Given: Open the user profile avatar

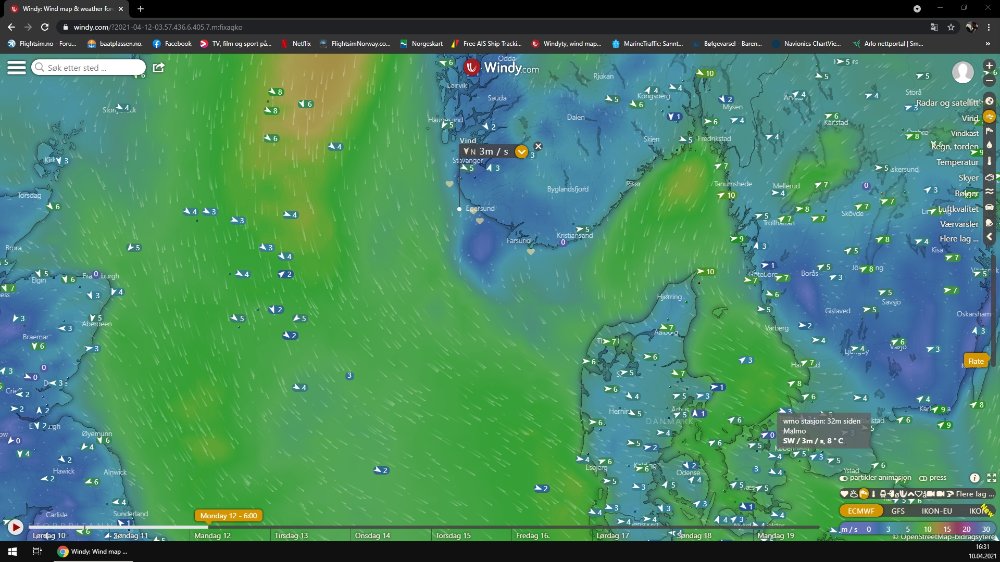Looking at the screenshot, I should pos(962,72).
